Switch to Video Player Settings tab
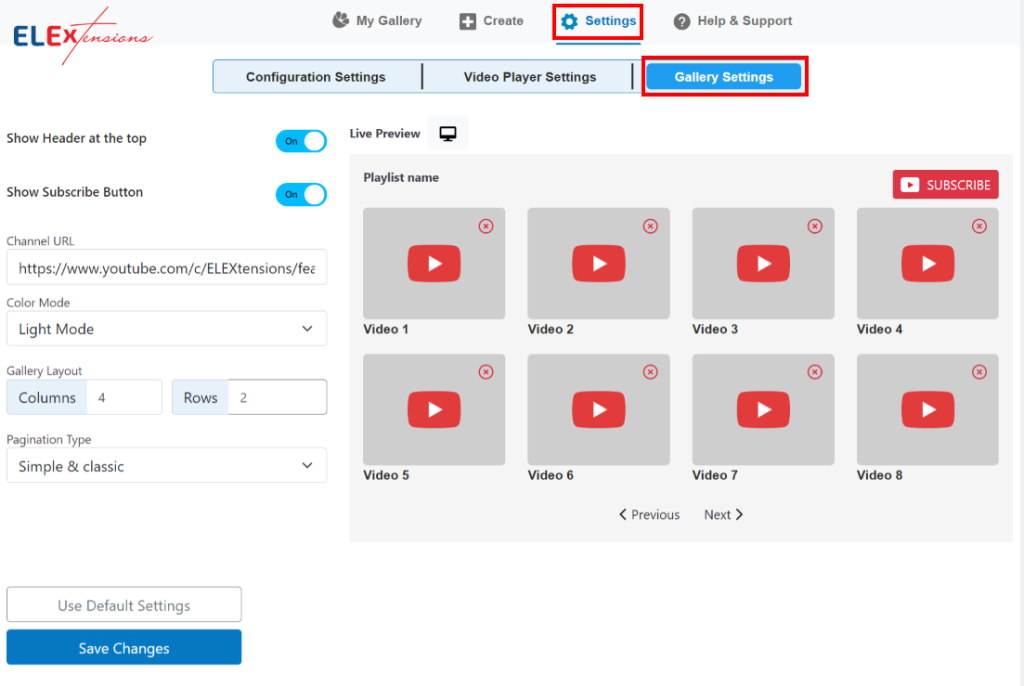1024x686 pixels. 530,77
